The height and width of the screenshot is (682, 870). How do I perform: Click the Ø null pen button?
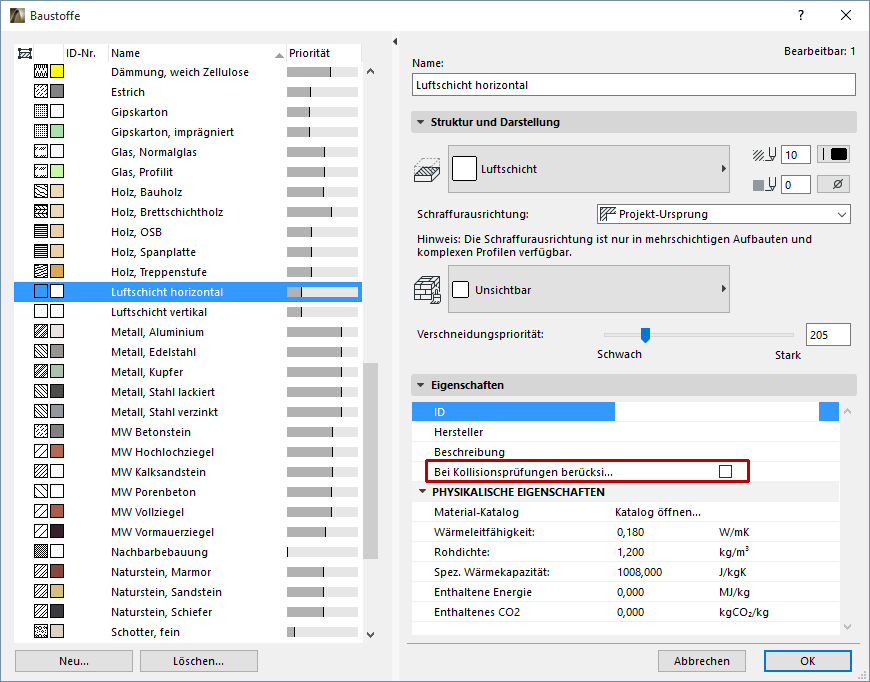833,184
